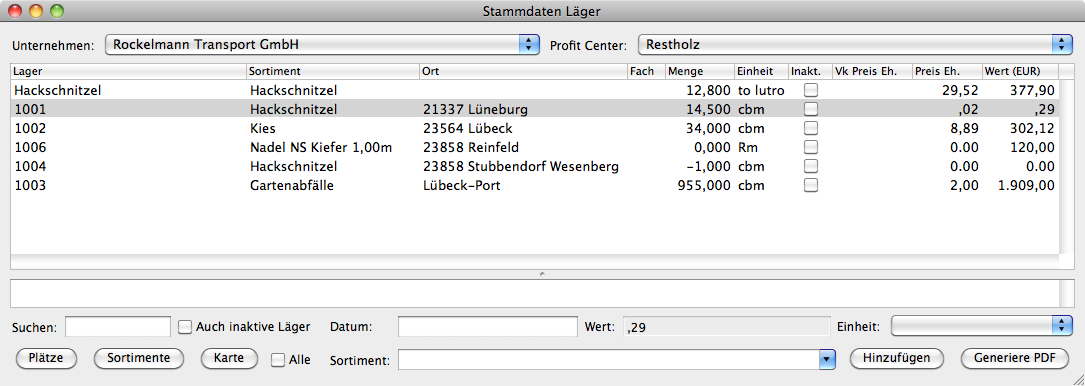Image resolution: width=1085 pixels, height=386 pixels.
Task: Open the Unternehmen dropdown
Action: coord(322,45)
